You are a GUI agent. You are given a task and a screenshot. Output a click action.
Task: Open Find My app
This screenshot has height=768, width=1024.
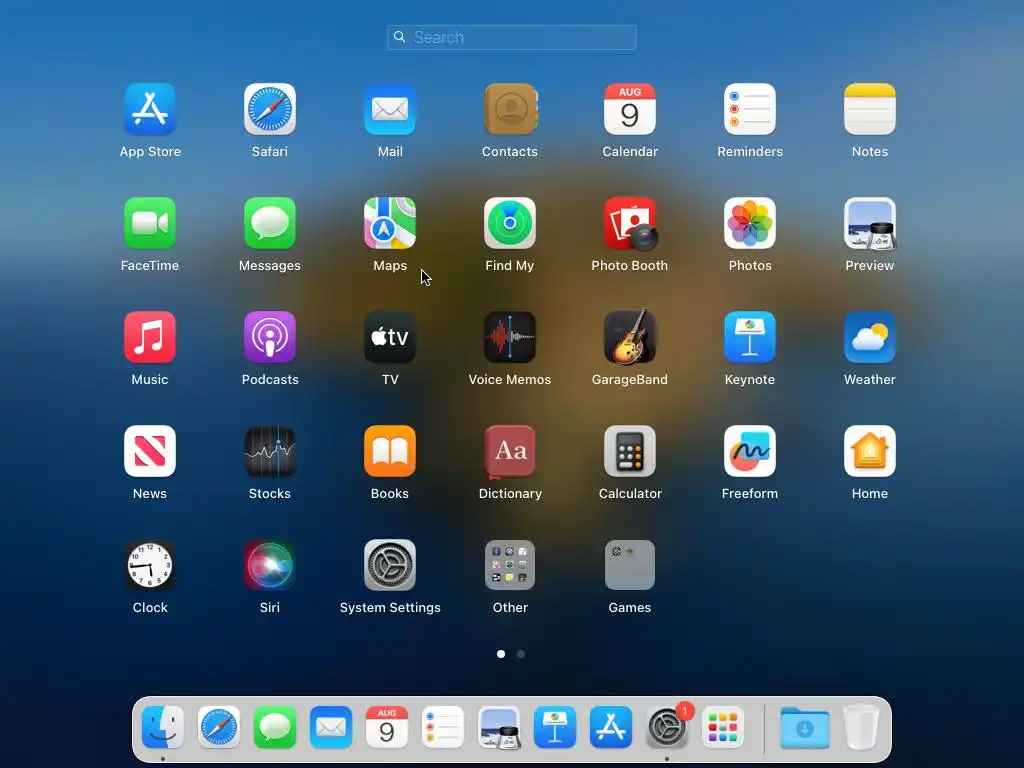coord(510,223)
